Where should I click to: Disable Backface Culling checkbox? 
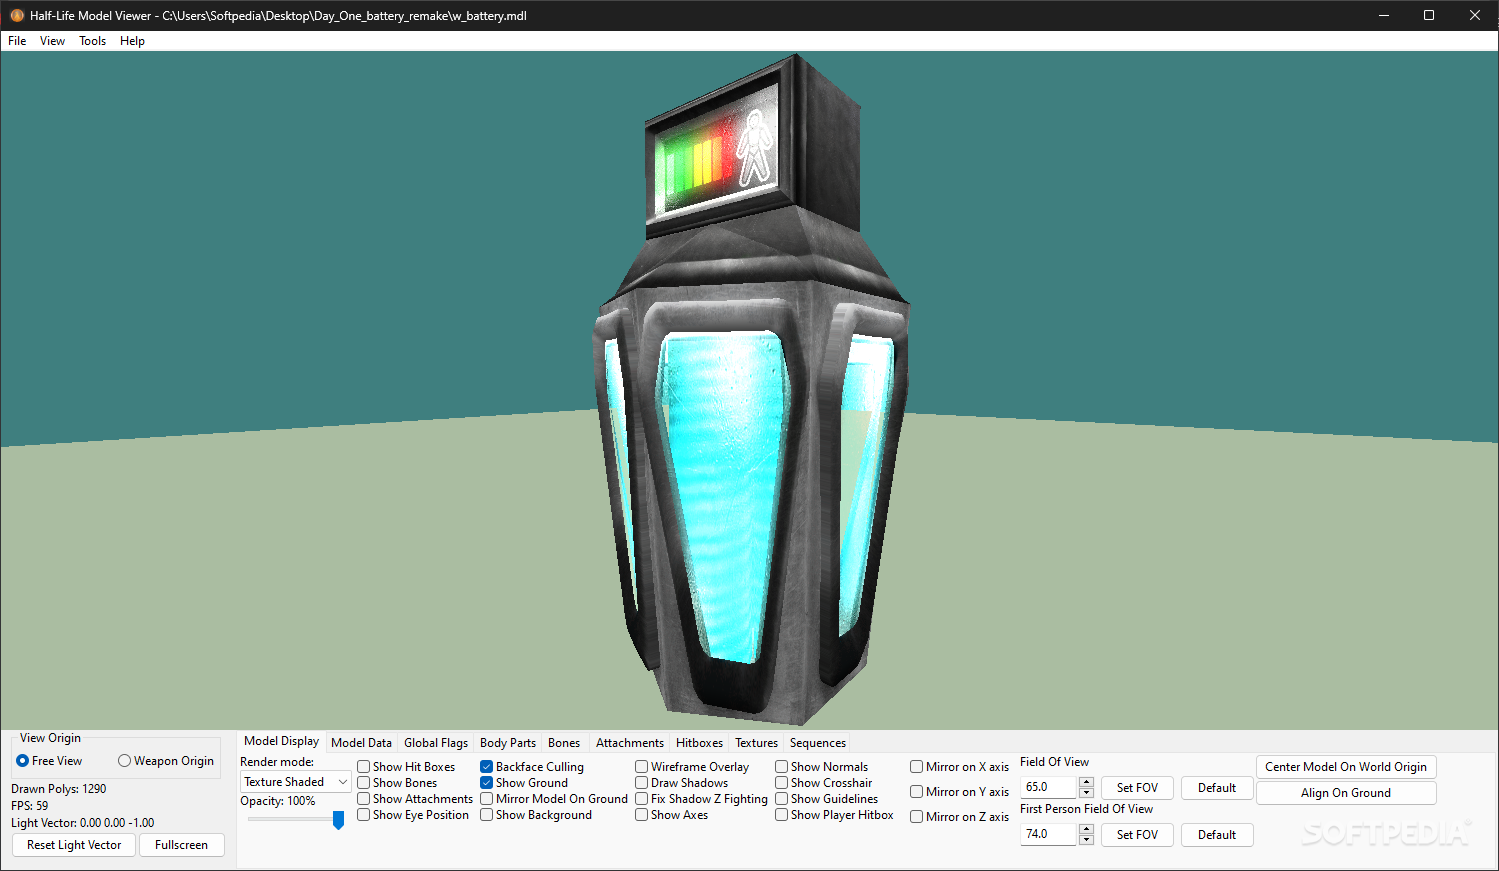click(532, 766)
